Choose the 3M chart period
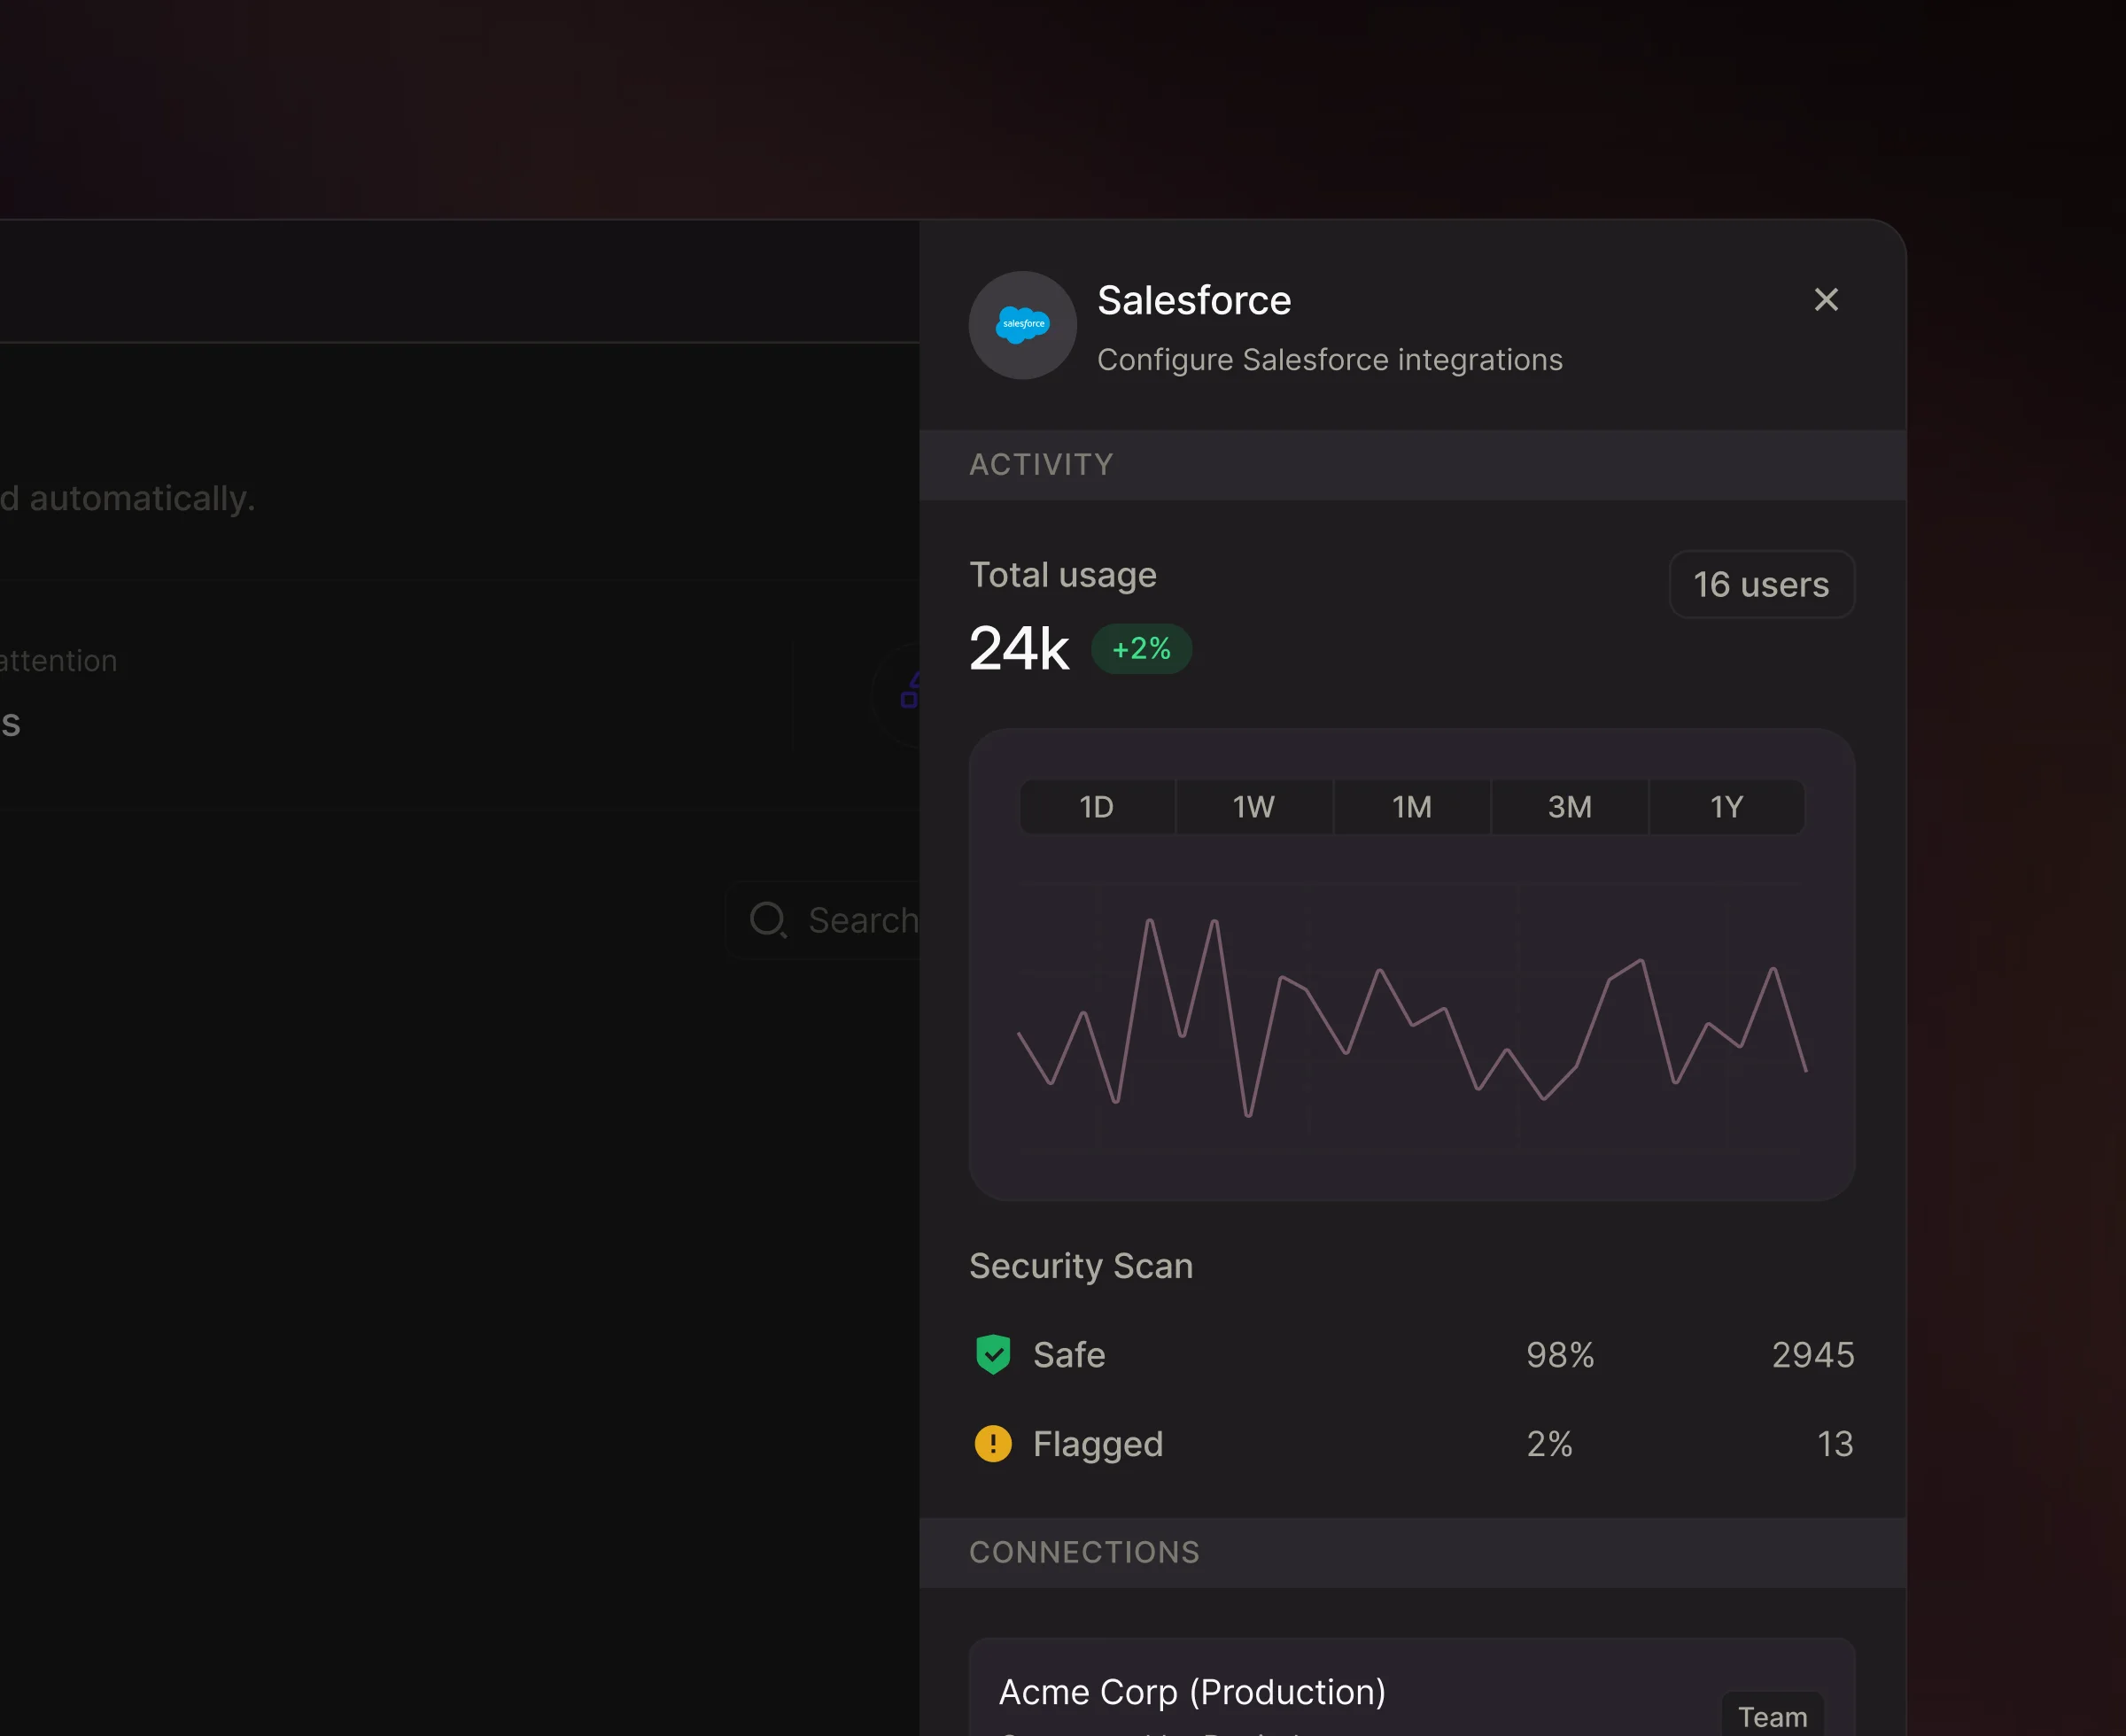Viewport: 2126px width, 1736px height. (x=1569, y=807)
